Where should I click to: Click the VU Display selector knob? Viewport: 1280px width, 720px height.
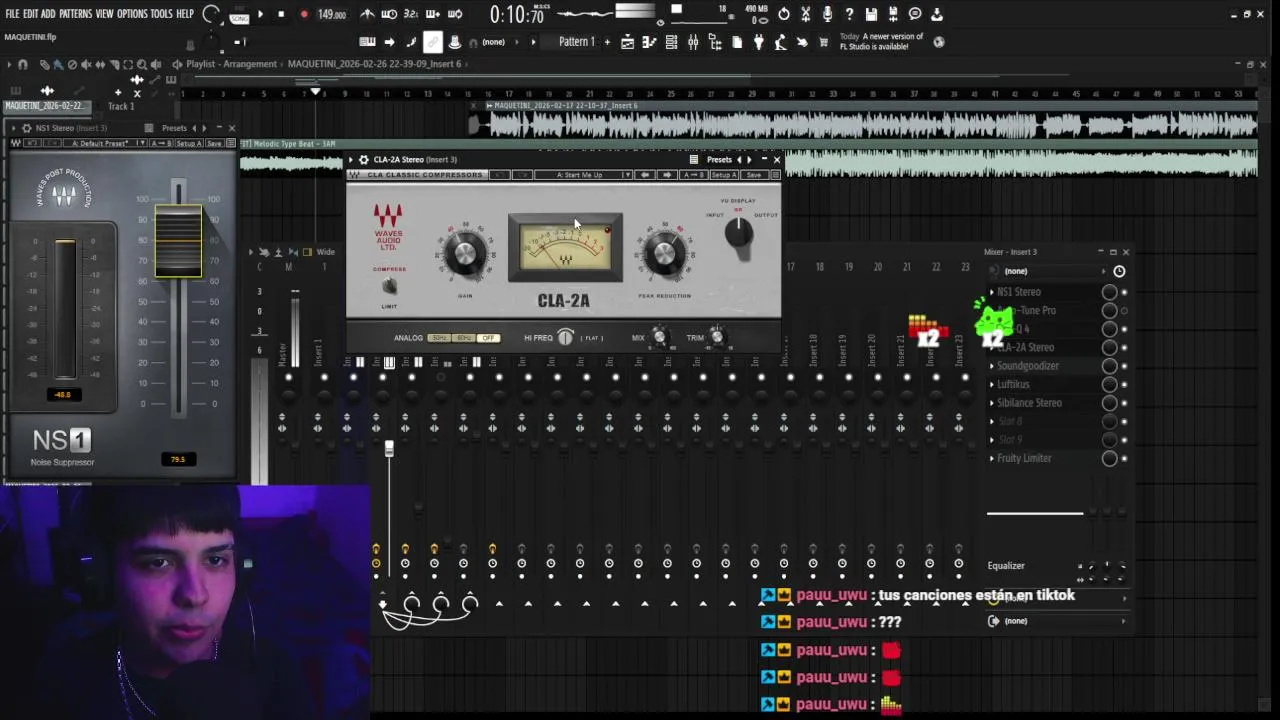[738, 231]
